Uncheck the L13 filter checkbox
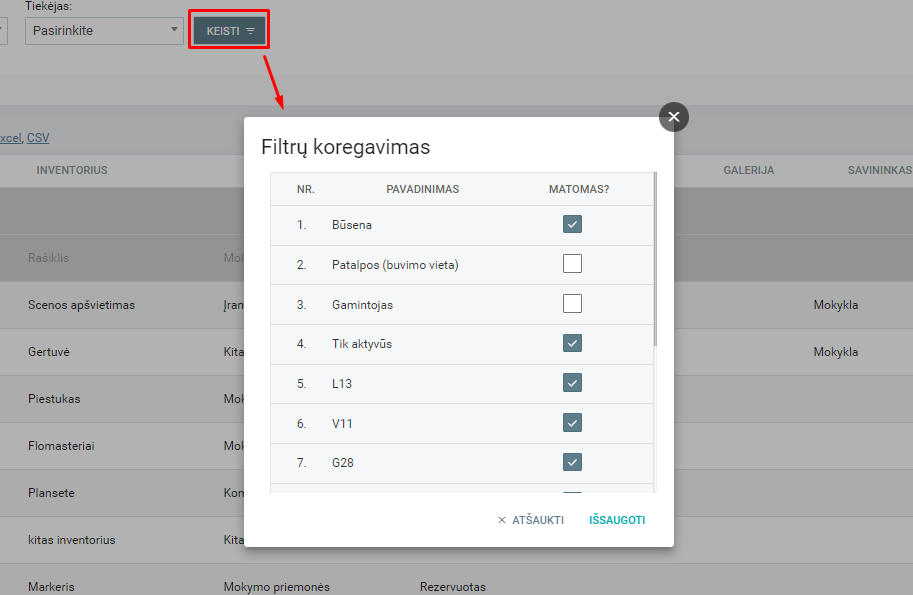Image resolution: width=913 pixels, height=595 pixels. 572,383
